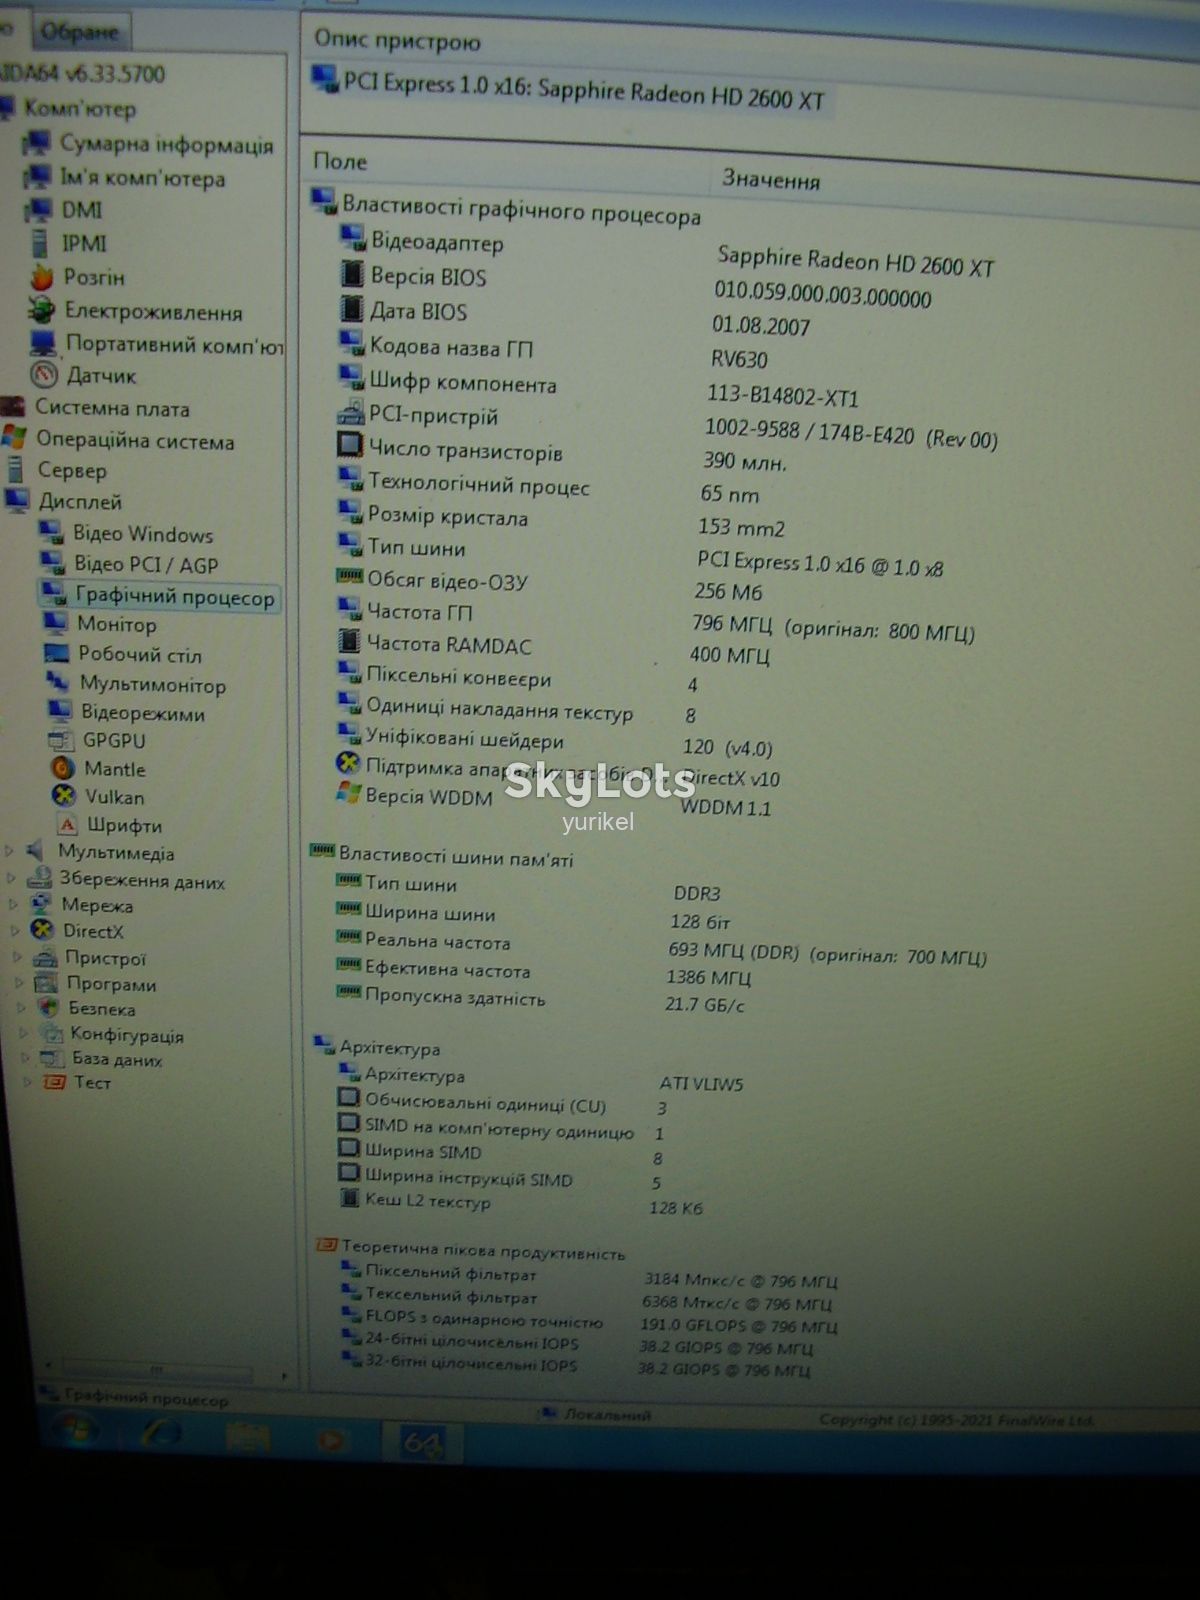
Task: Select the Сервер icon
Action: point(15,469)
